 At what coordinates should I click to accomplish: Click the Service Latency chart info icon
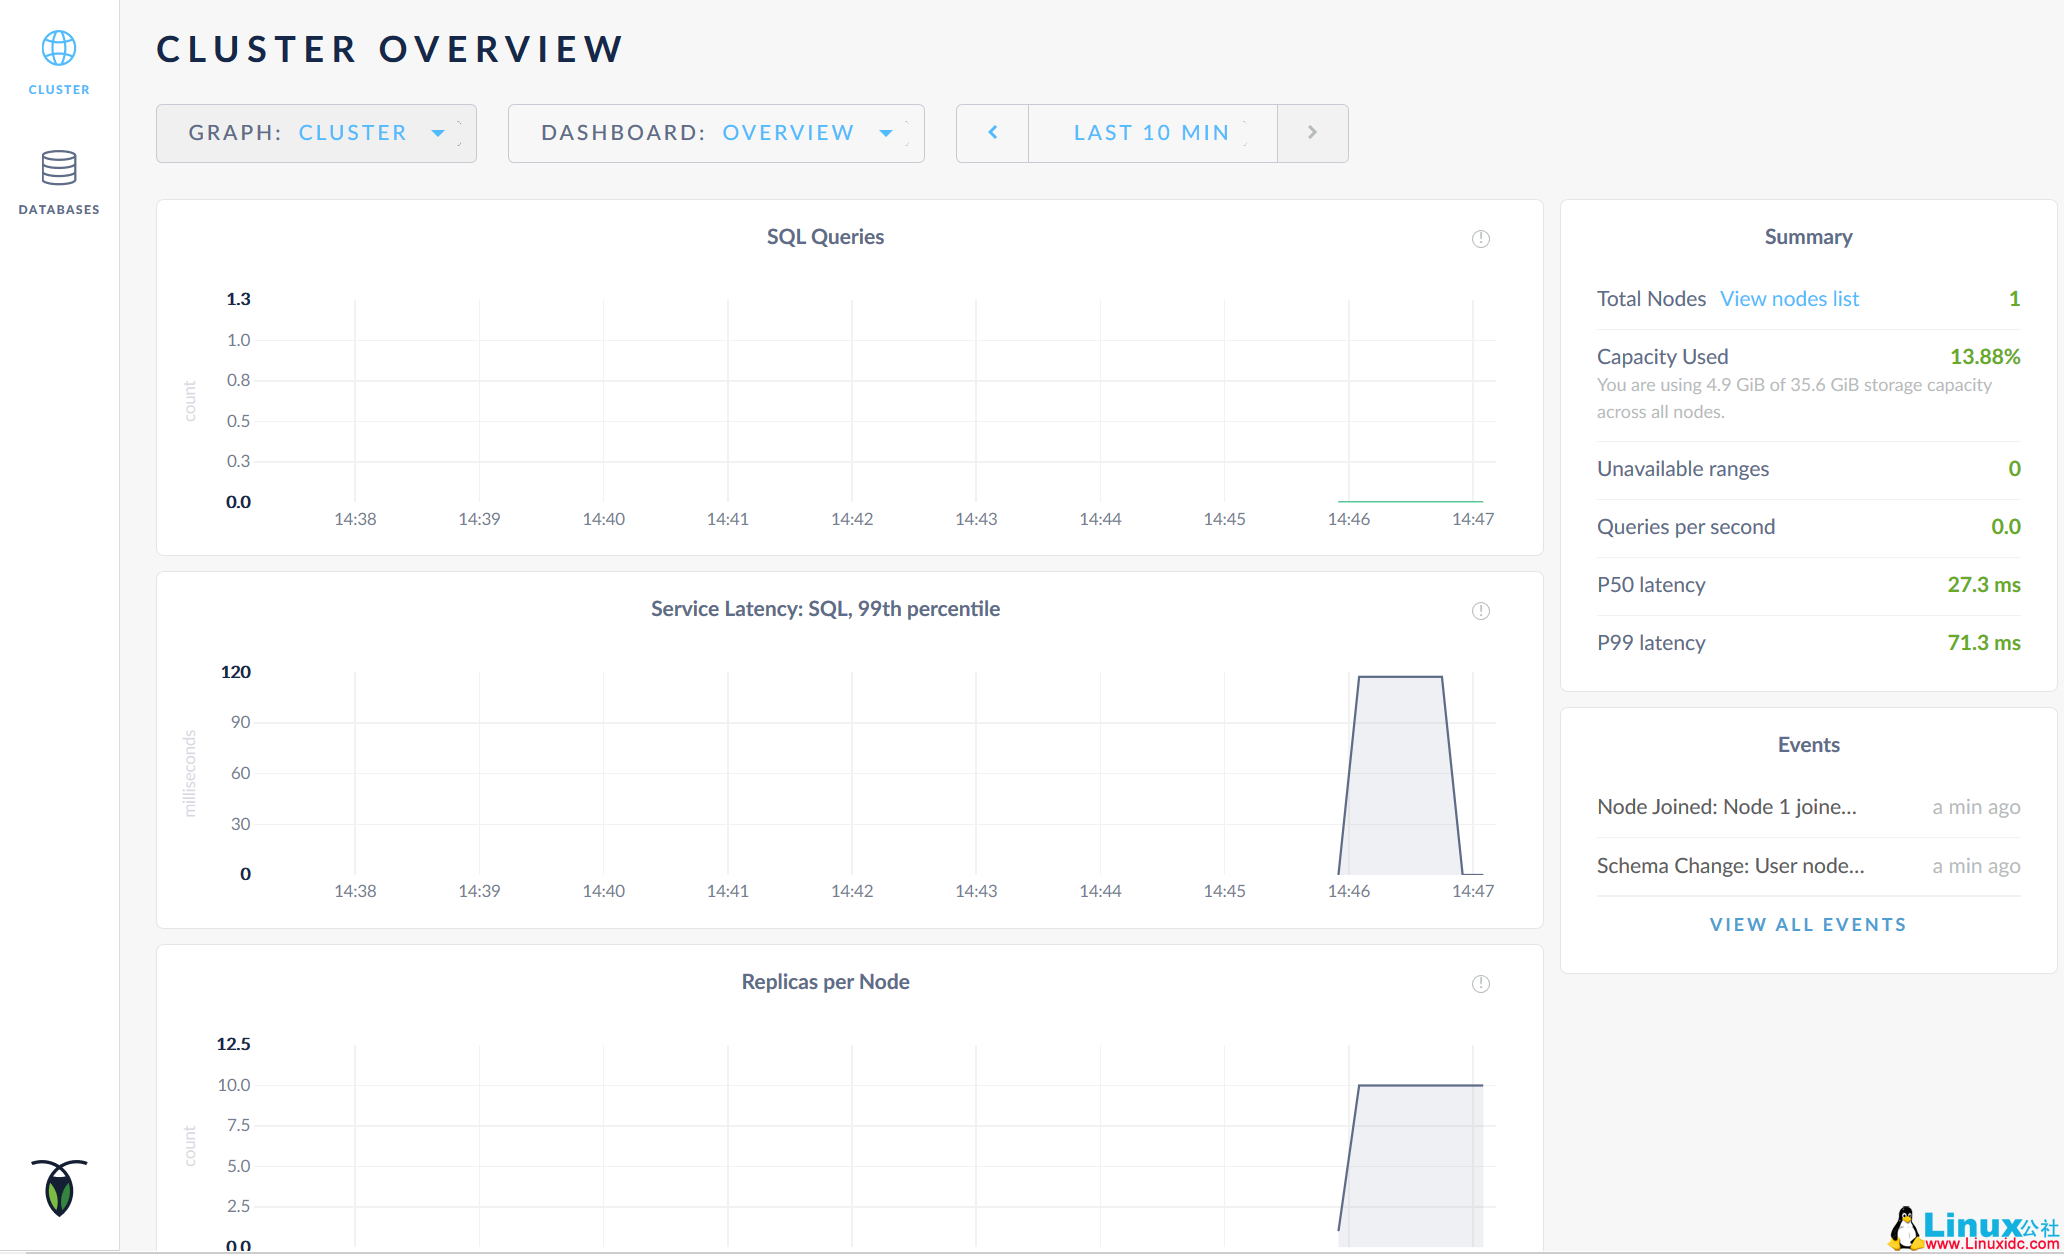click(x=1480, y=611)
